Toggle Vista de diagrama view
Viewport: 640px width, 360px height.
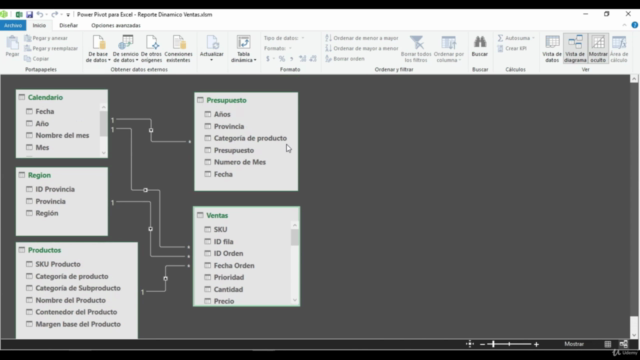tap(575, 49)
